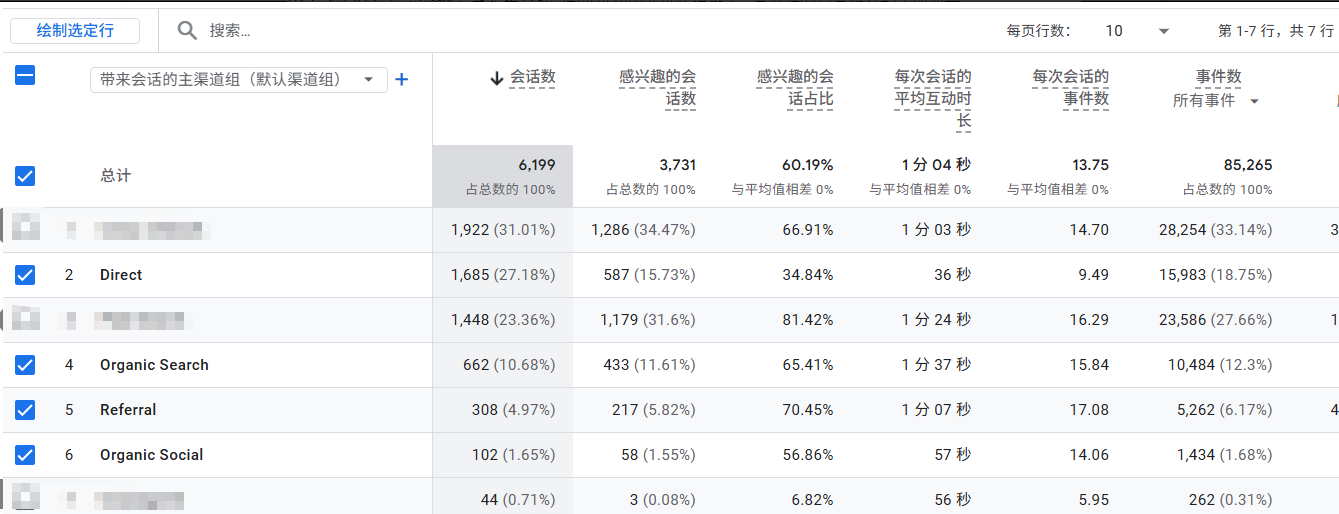Toggle the select-all rows header checkbox
Screen dimensions: 1339x514
tap(25, 75)
